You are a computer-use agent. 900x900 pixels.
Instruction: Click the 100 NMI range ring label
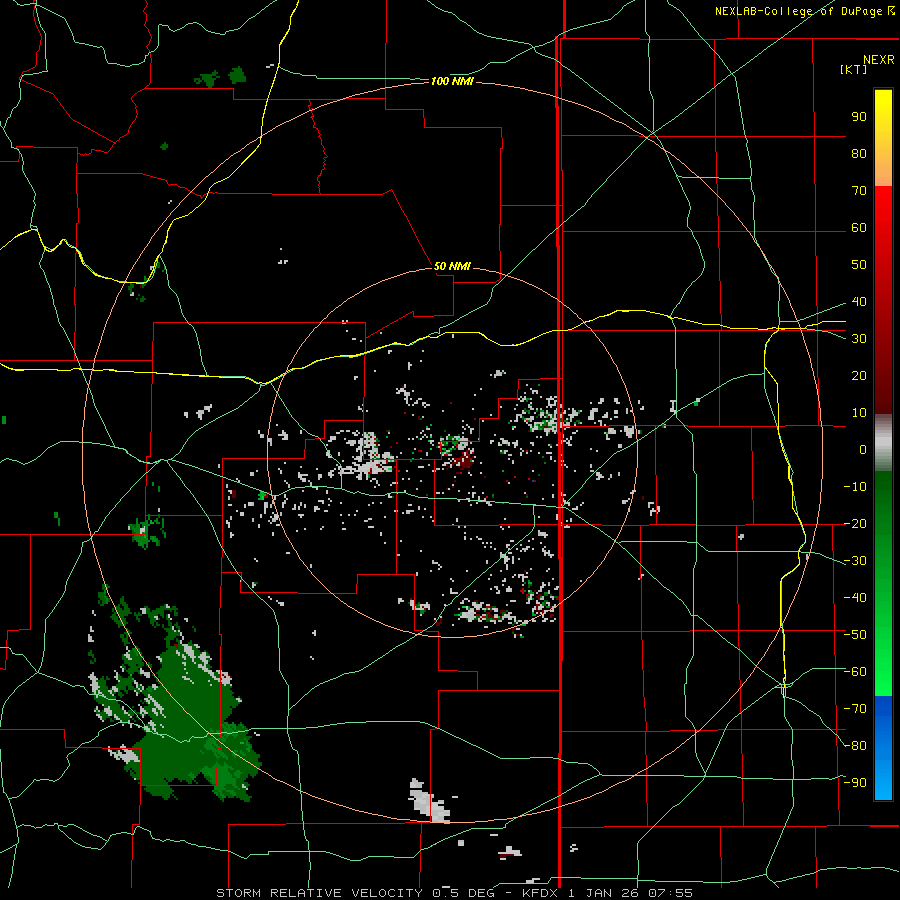click(x=452, y=82)
